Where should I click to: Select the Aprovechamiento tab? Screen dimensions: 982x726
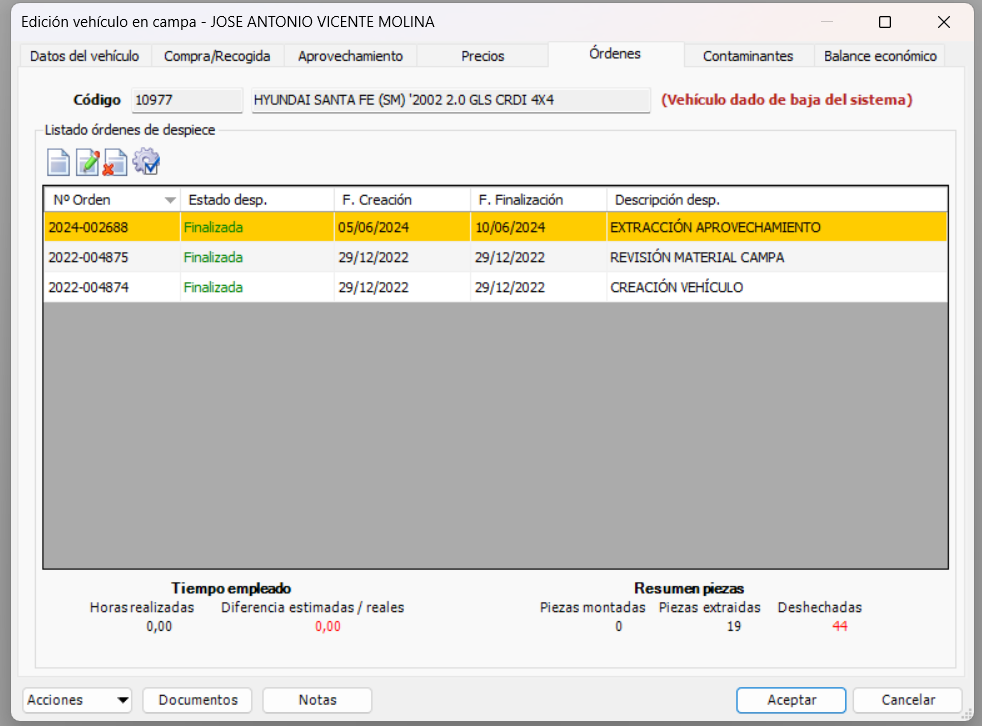(x=349, y=56)
